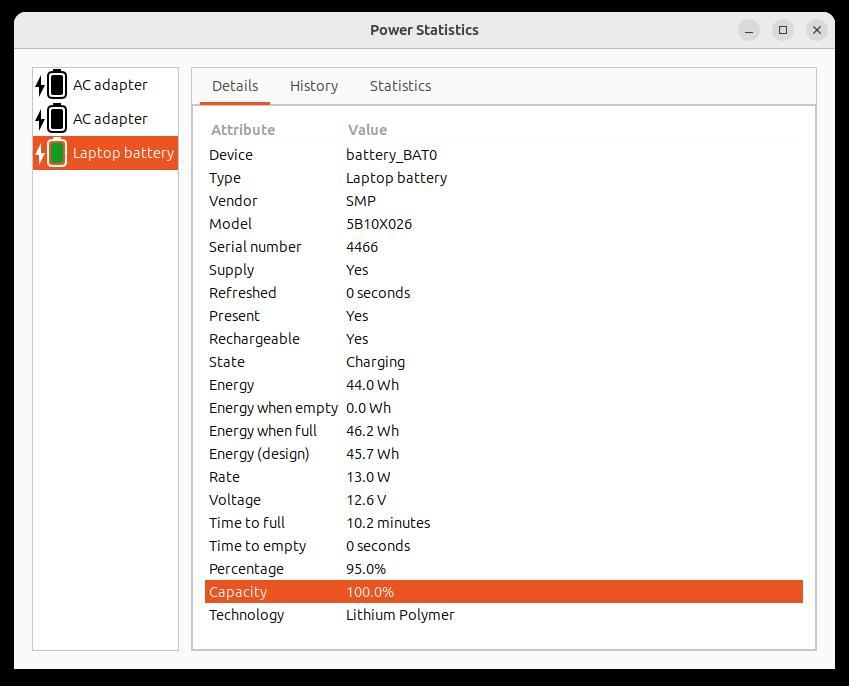
Task: Minimize the Power Statistics window
Action: coord(749,30)
